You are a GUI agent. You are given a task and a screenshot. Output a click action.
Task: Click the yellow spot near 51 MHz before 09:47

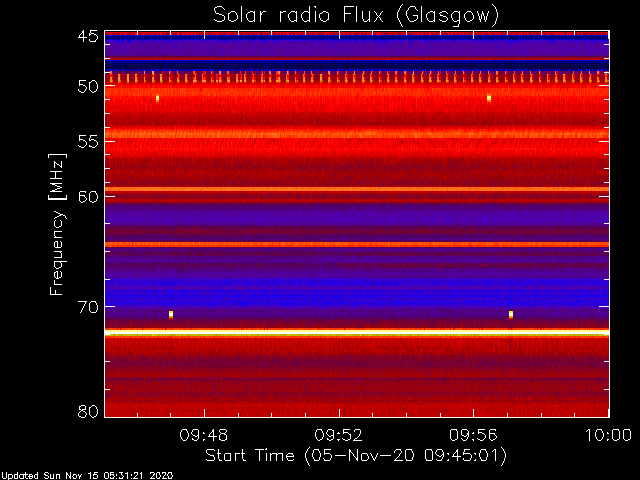pos(158,98)
